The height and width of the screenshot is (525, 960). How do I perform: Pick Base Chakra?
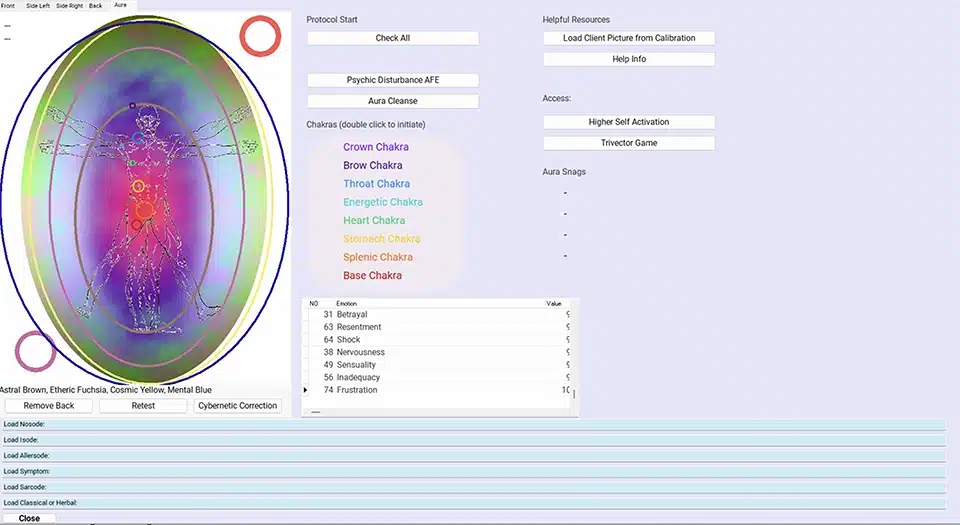(x=372, y=275)
